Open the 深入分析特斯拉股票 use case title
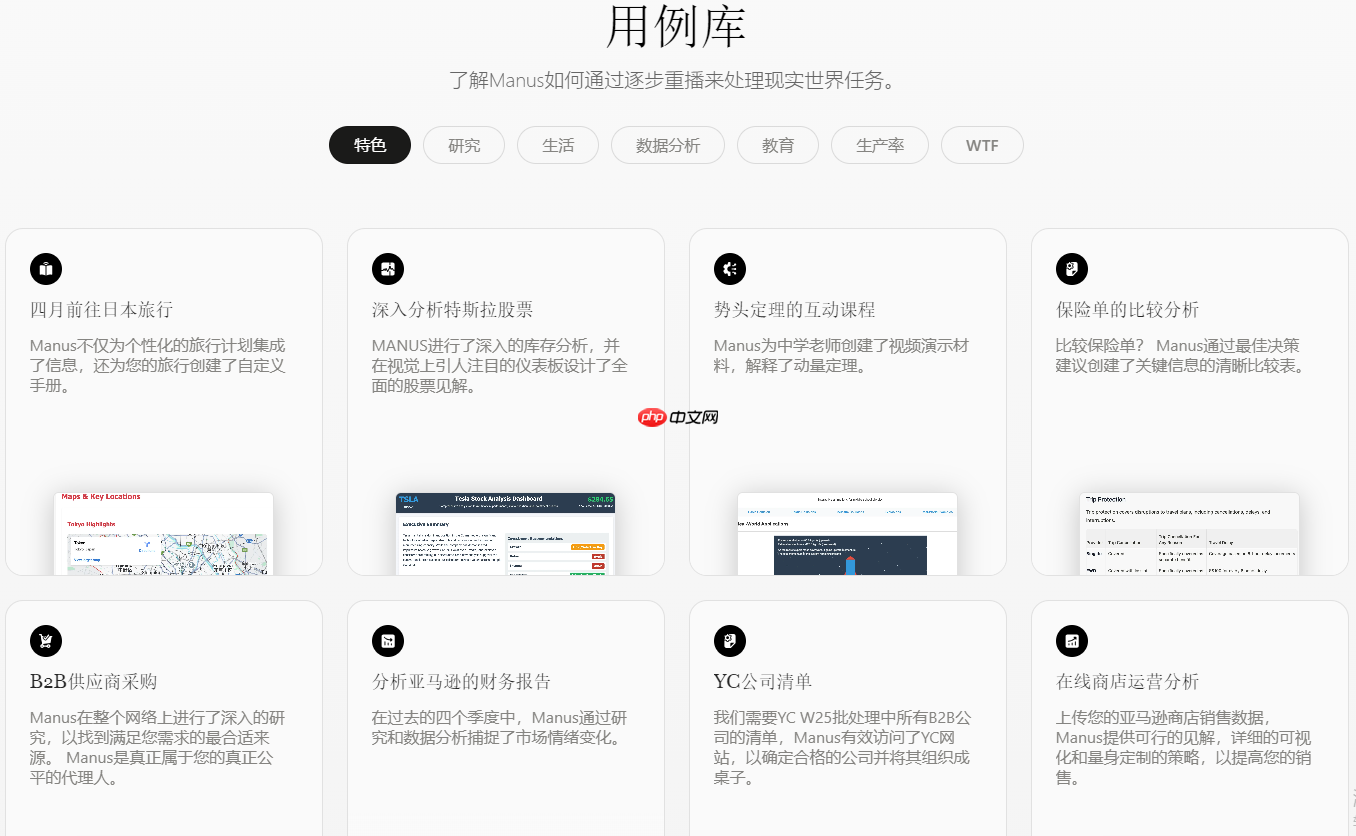Image resolution: width=1356 pixels, height=836 pixels. (x=453, y=310)
